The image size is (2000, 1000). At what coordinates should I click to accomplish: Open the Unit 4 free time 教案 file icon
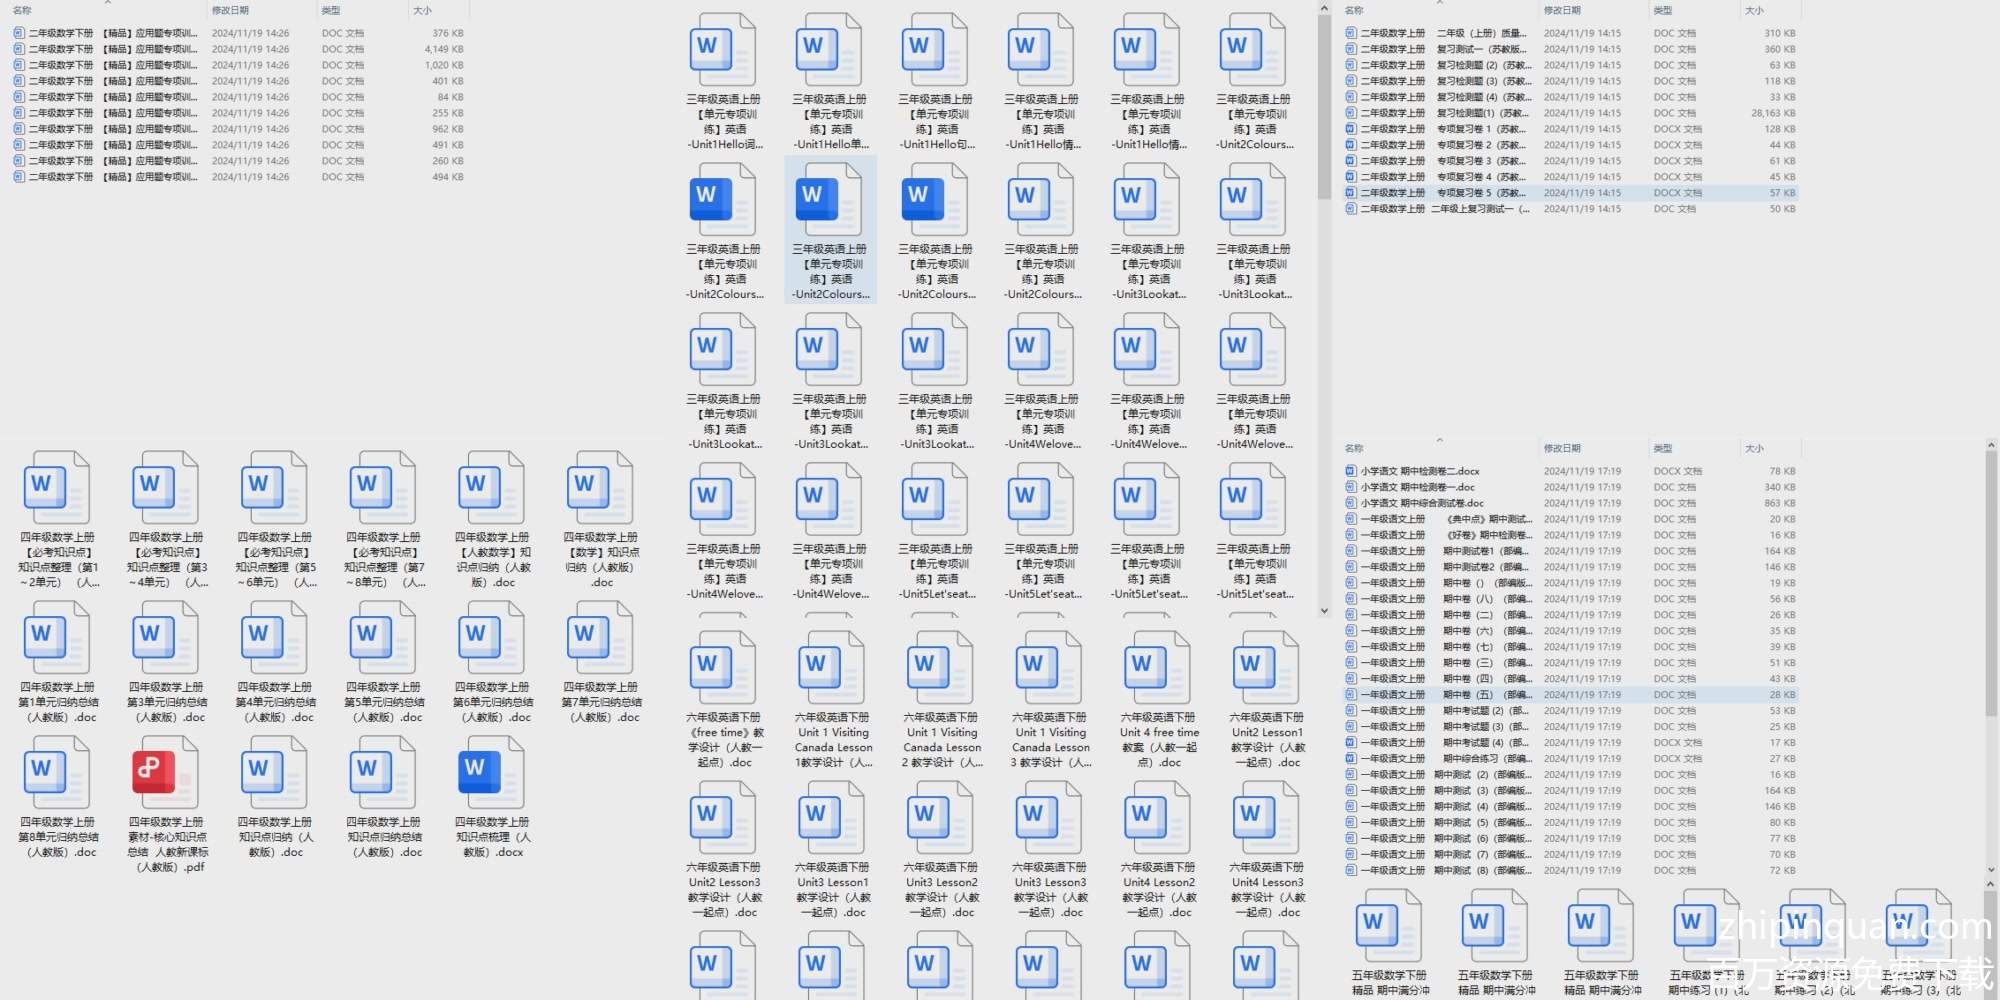(x=1158, y=667)
